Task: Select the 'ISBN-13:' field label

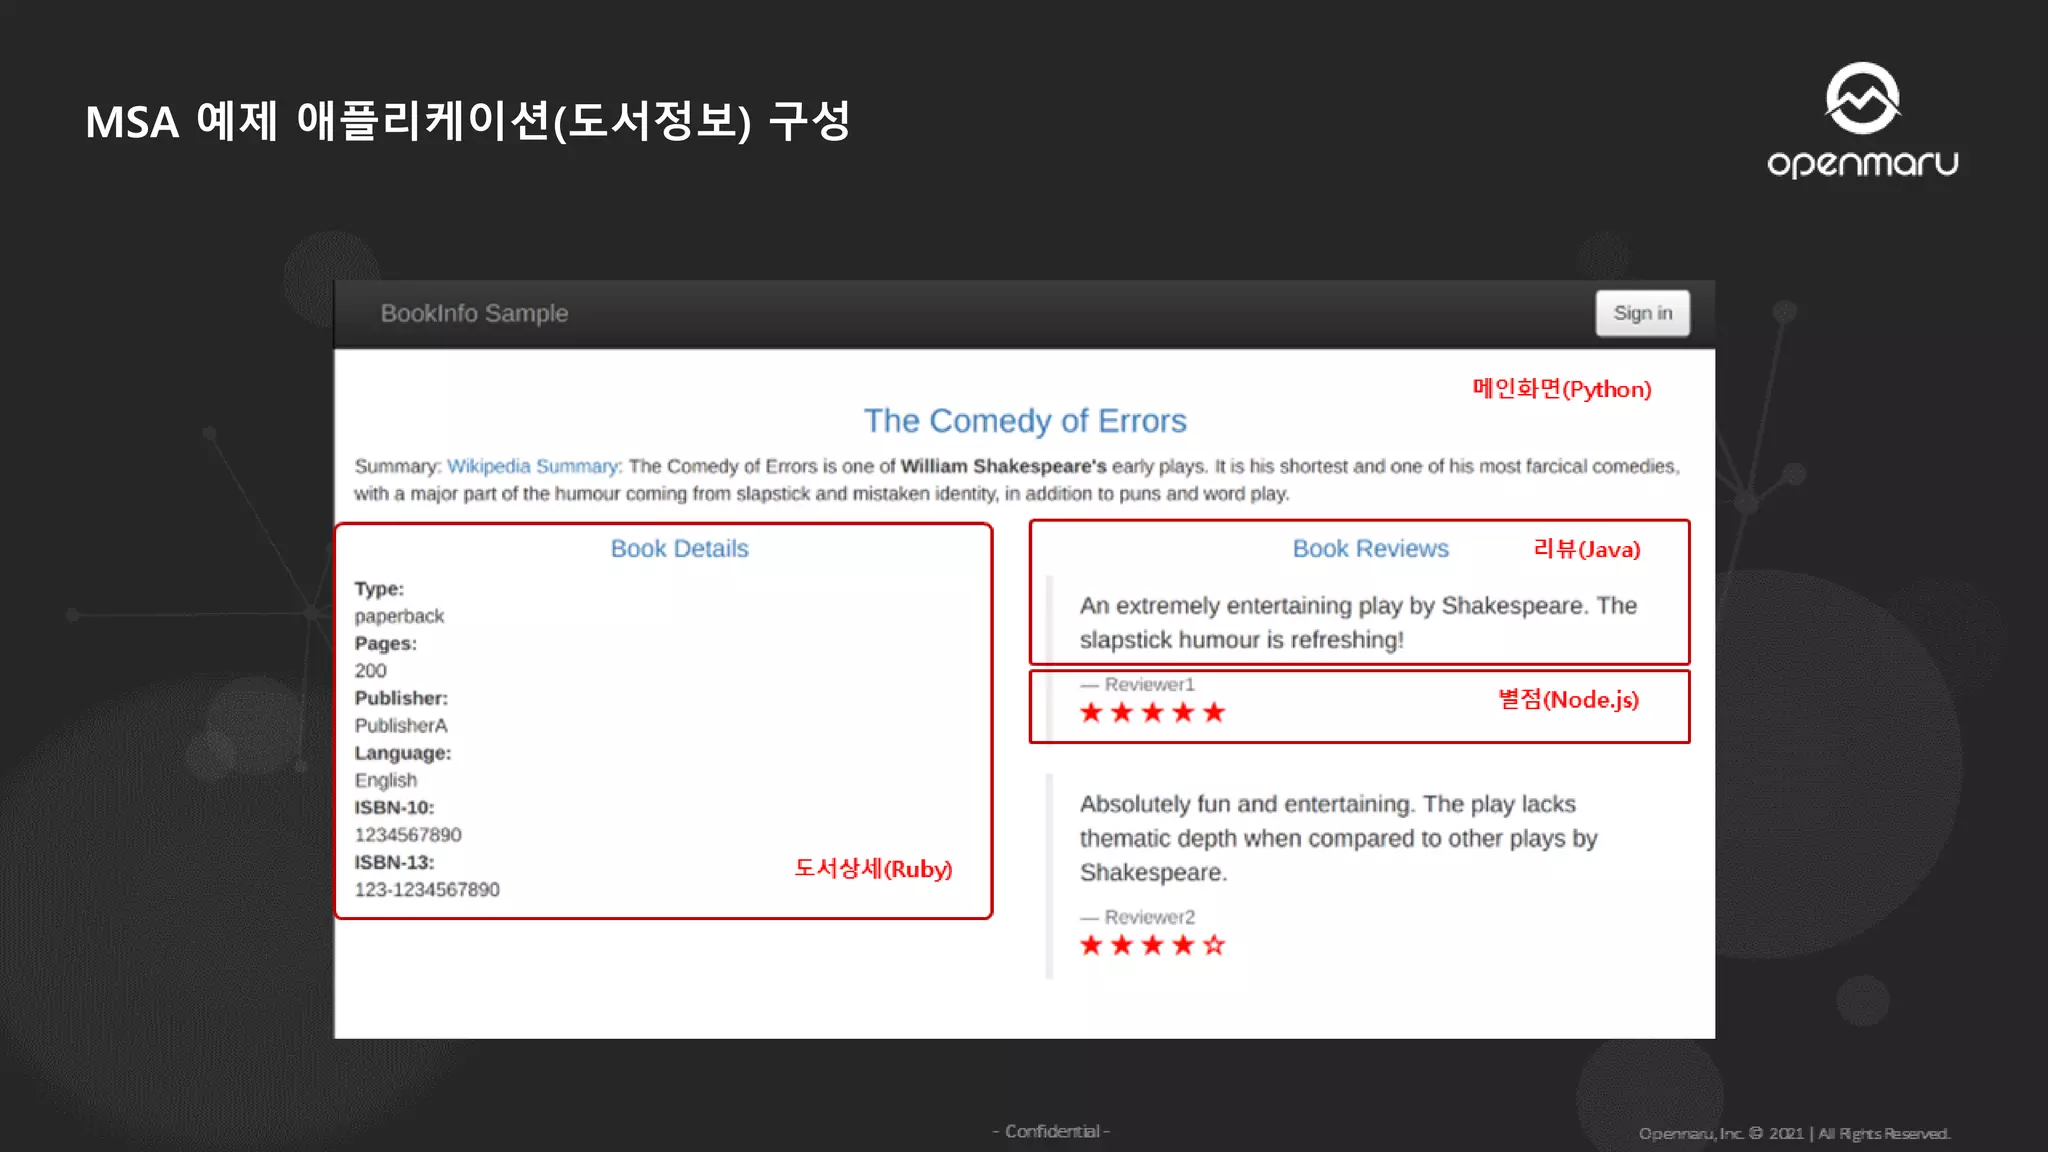Action: point(394,862)
